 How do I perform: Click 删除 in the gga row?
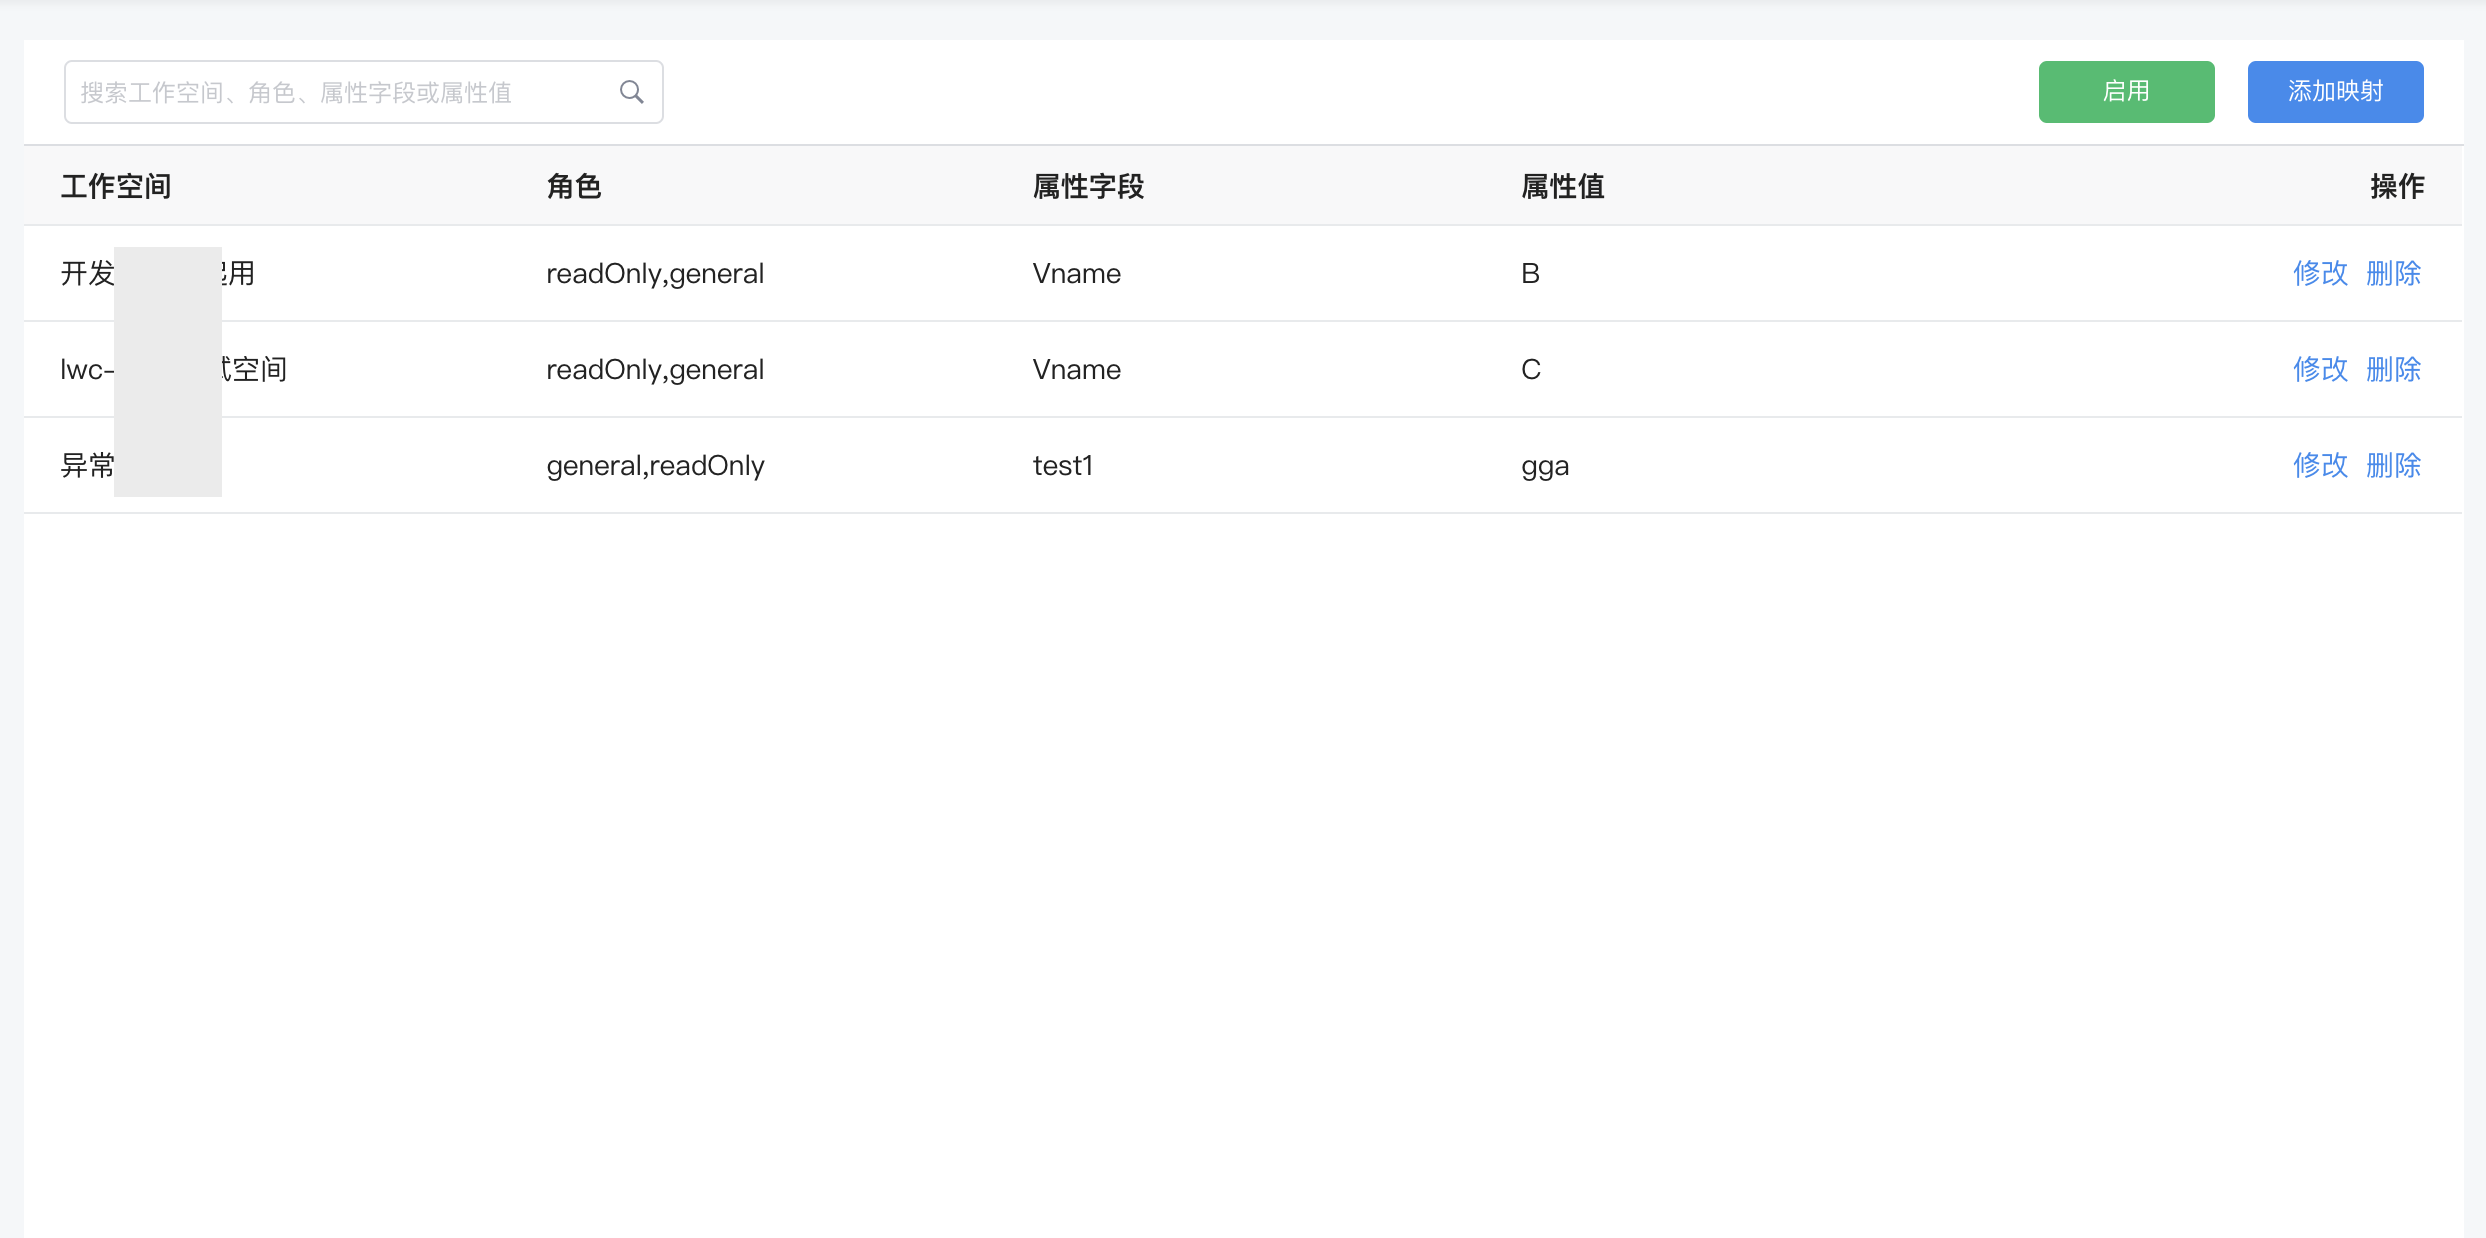(x=2393, y=465)
